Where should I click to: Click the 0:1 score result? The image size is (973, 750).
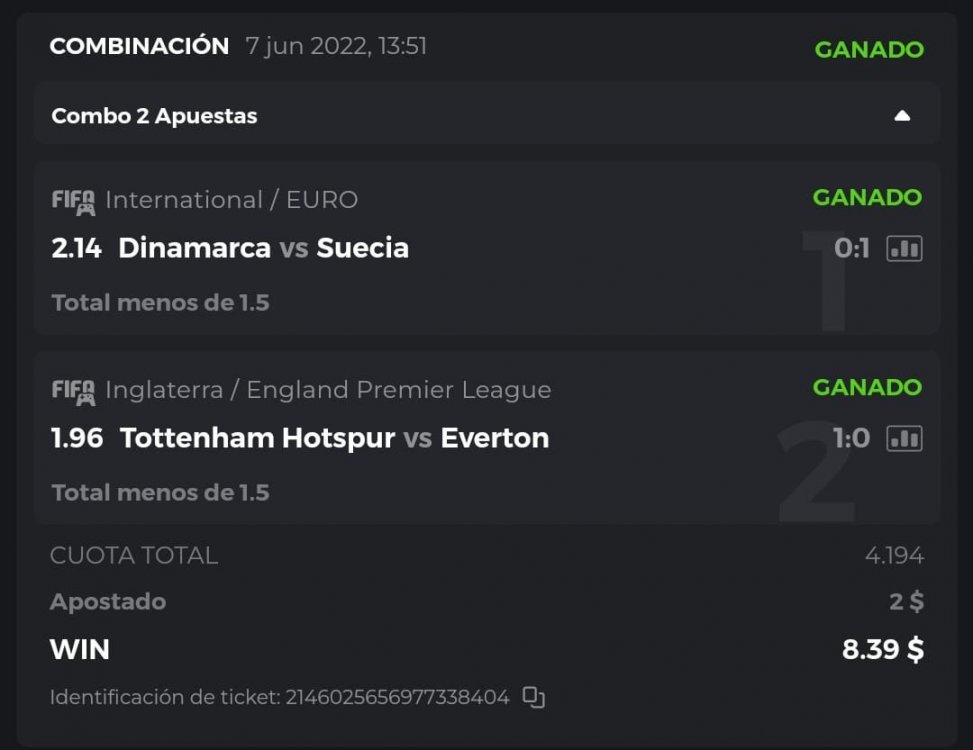pos(852,248)
